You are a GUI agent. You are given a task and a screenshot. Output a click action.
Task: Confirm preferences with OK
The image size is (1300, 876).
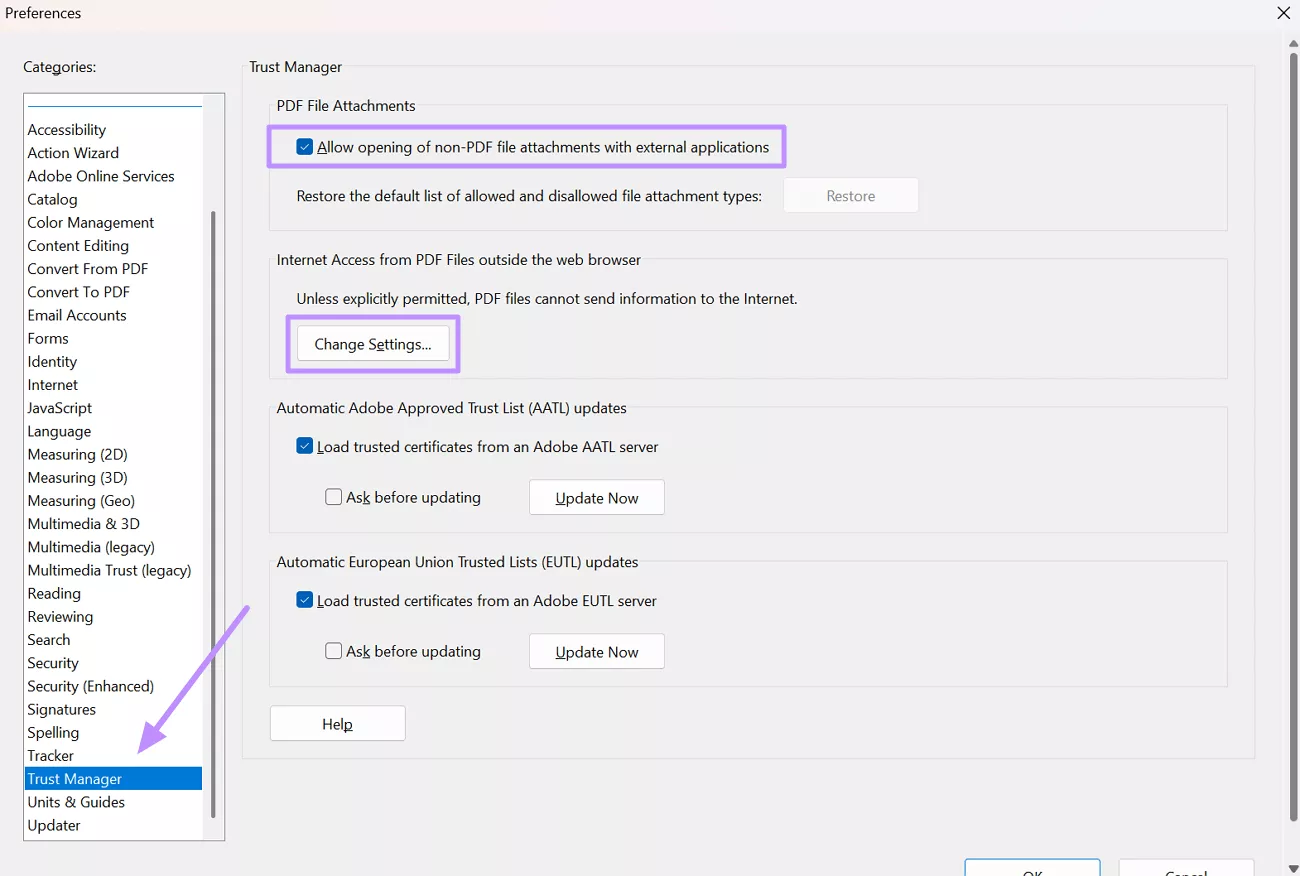(1032, 870)
